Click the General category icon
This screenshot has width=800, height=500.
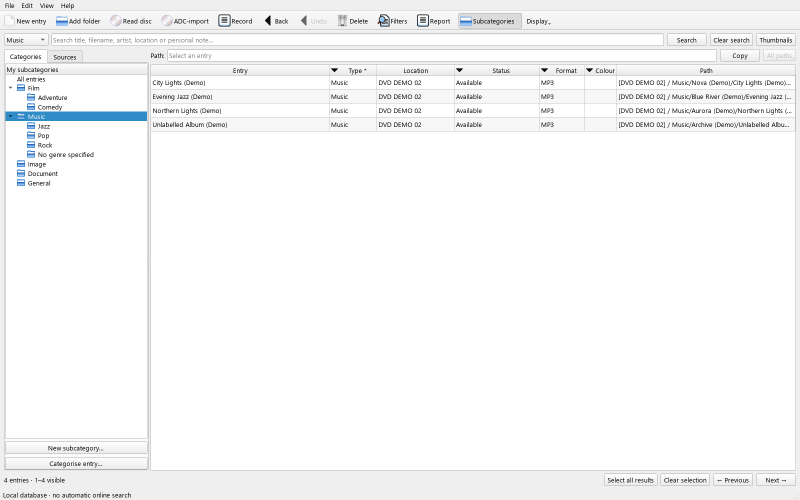[21, 183]
